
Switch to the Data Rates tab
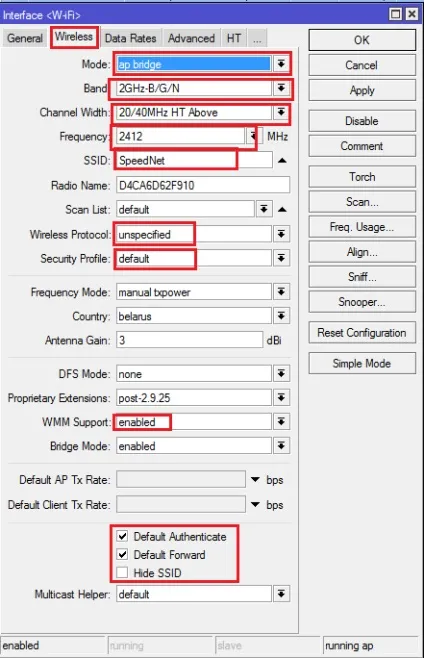click(x=131, y=39)
